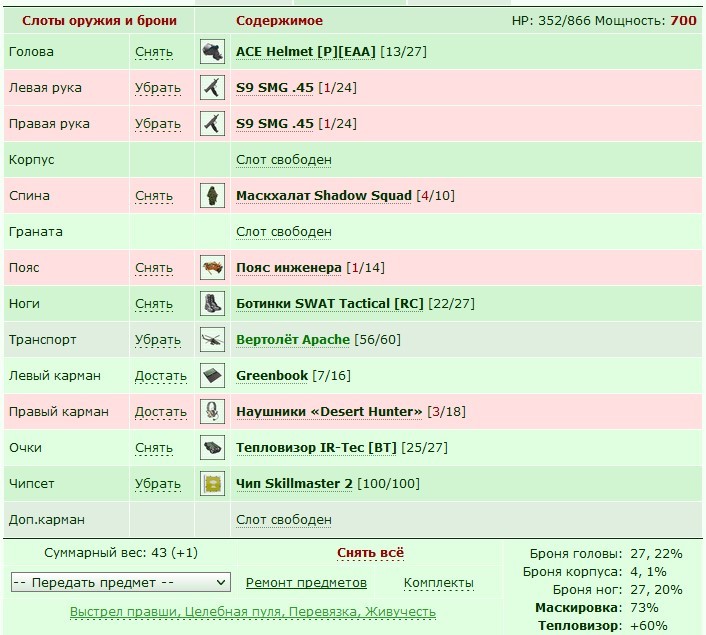Open the Передать предмет dropdown
Screen dimensions: 706x635
point(121,582)
